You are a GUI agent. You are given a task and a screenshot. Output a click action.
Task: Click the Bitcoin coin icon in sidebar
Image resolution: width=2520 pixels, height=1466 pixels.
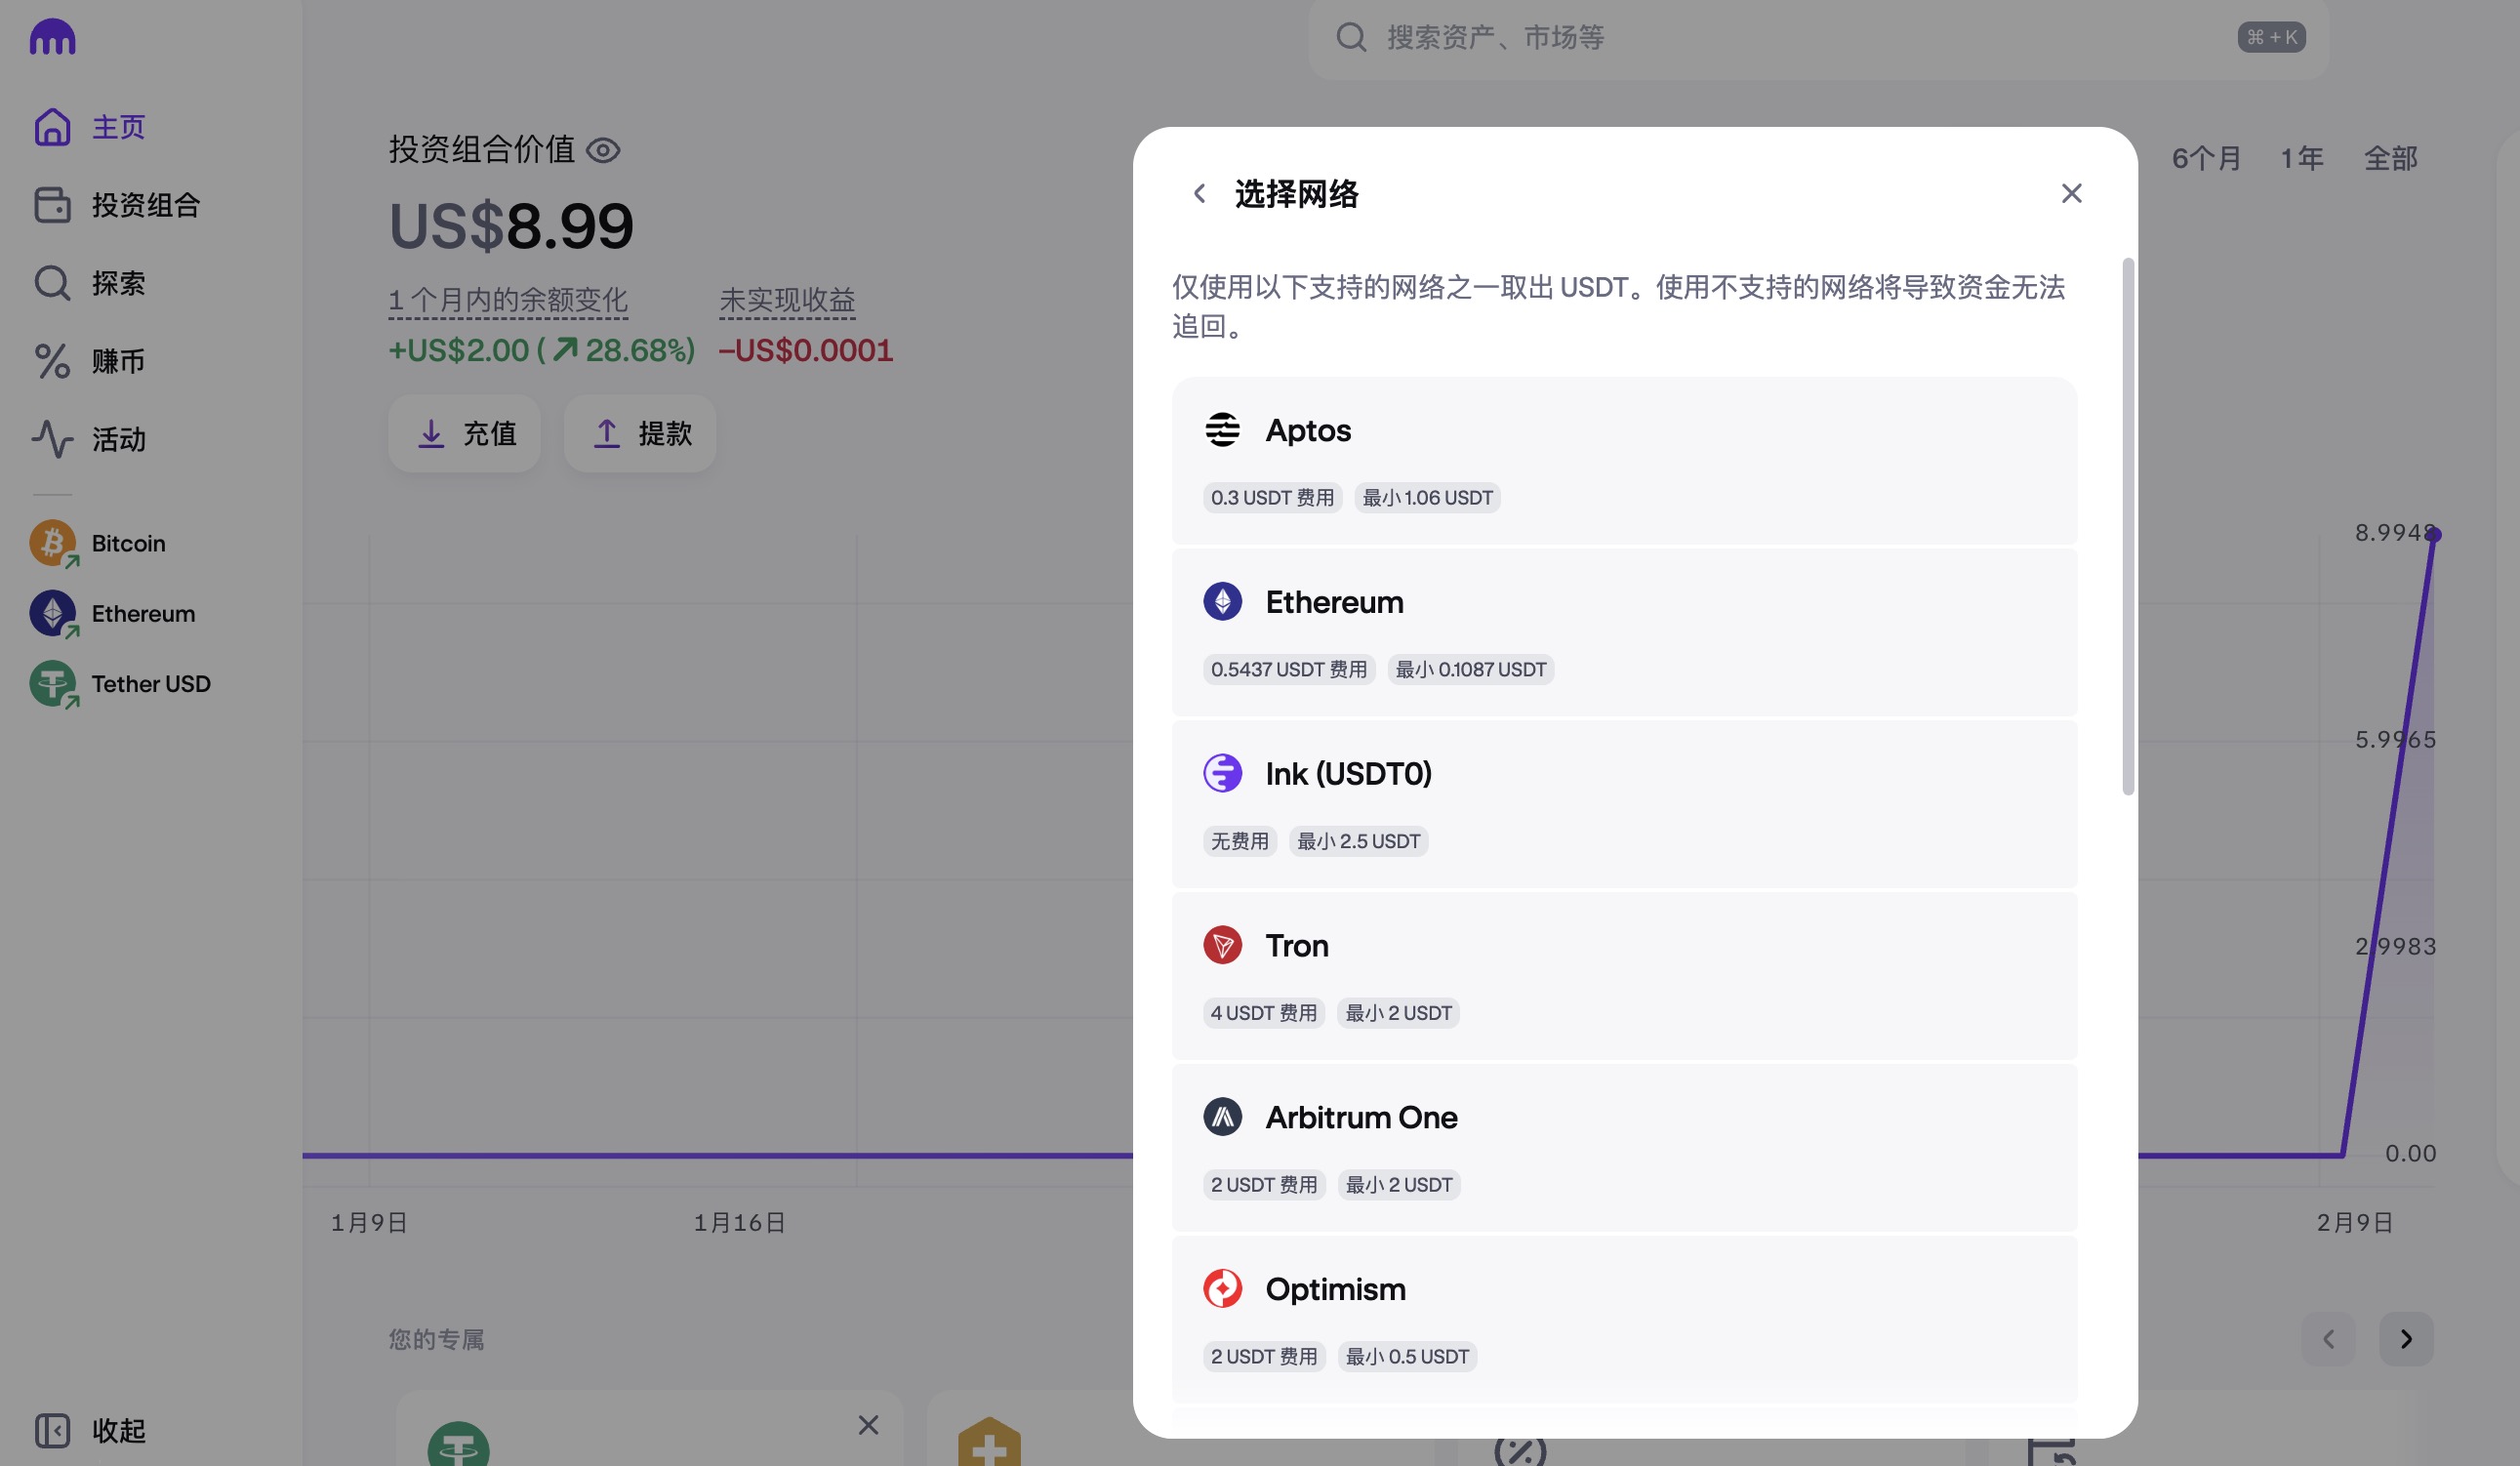(x=52, y=543)
